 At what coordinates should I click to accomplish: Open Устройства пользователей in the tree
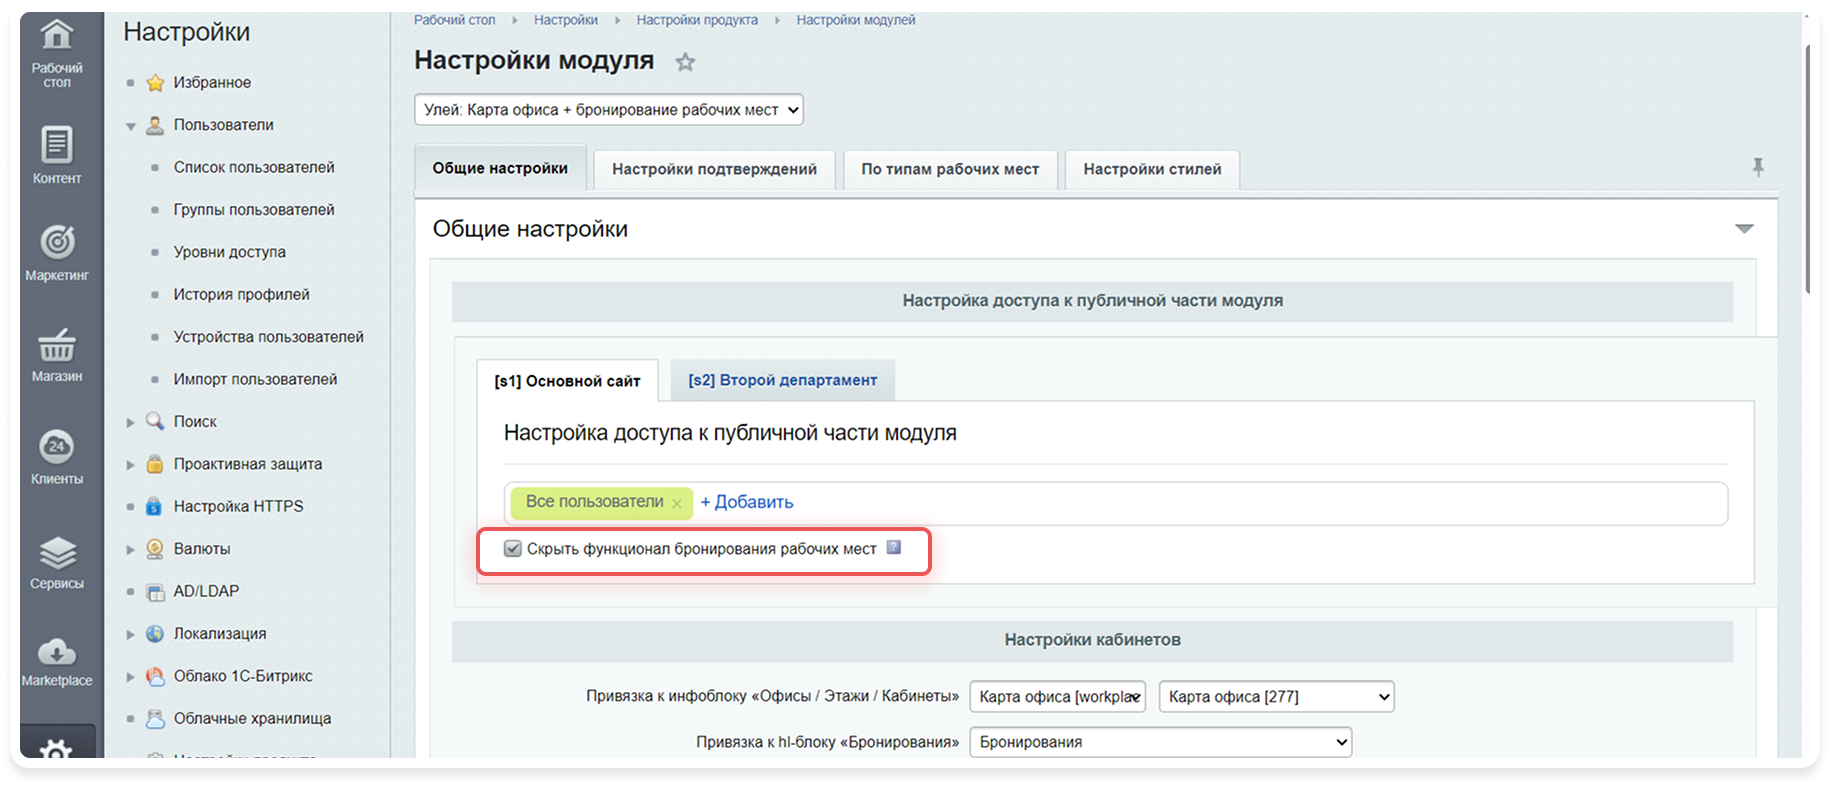pyautogui.click(x=268, y=337)
